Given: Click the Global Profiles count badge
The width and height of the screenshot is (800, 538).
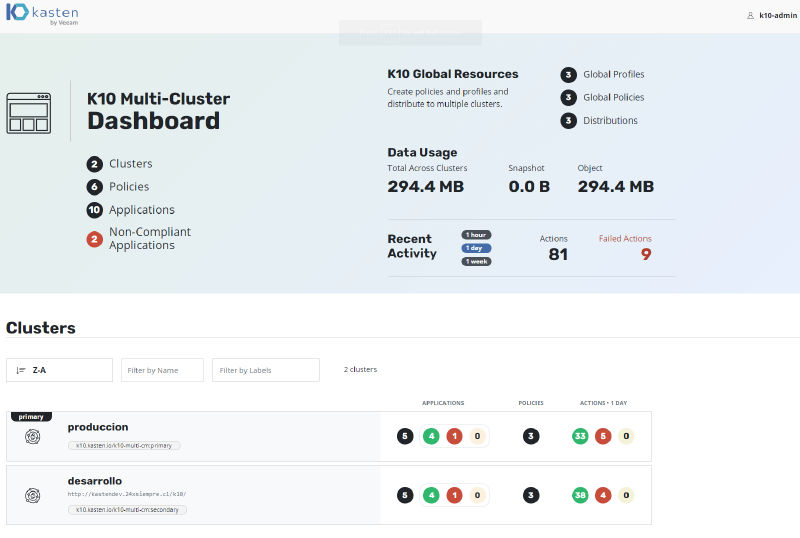Looking at the screenshot, I should 568,75.
